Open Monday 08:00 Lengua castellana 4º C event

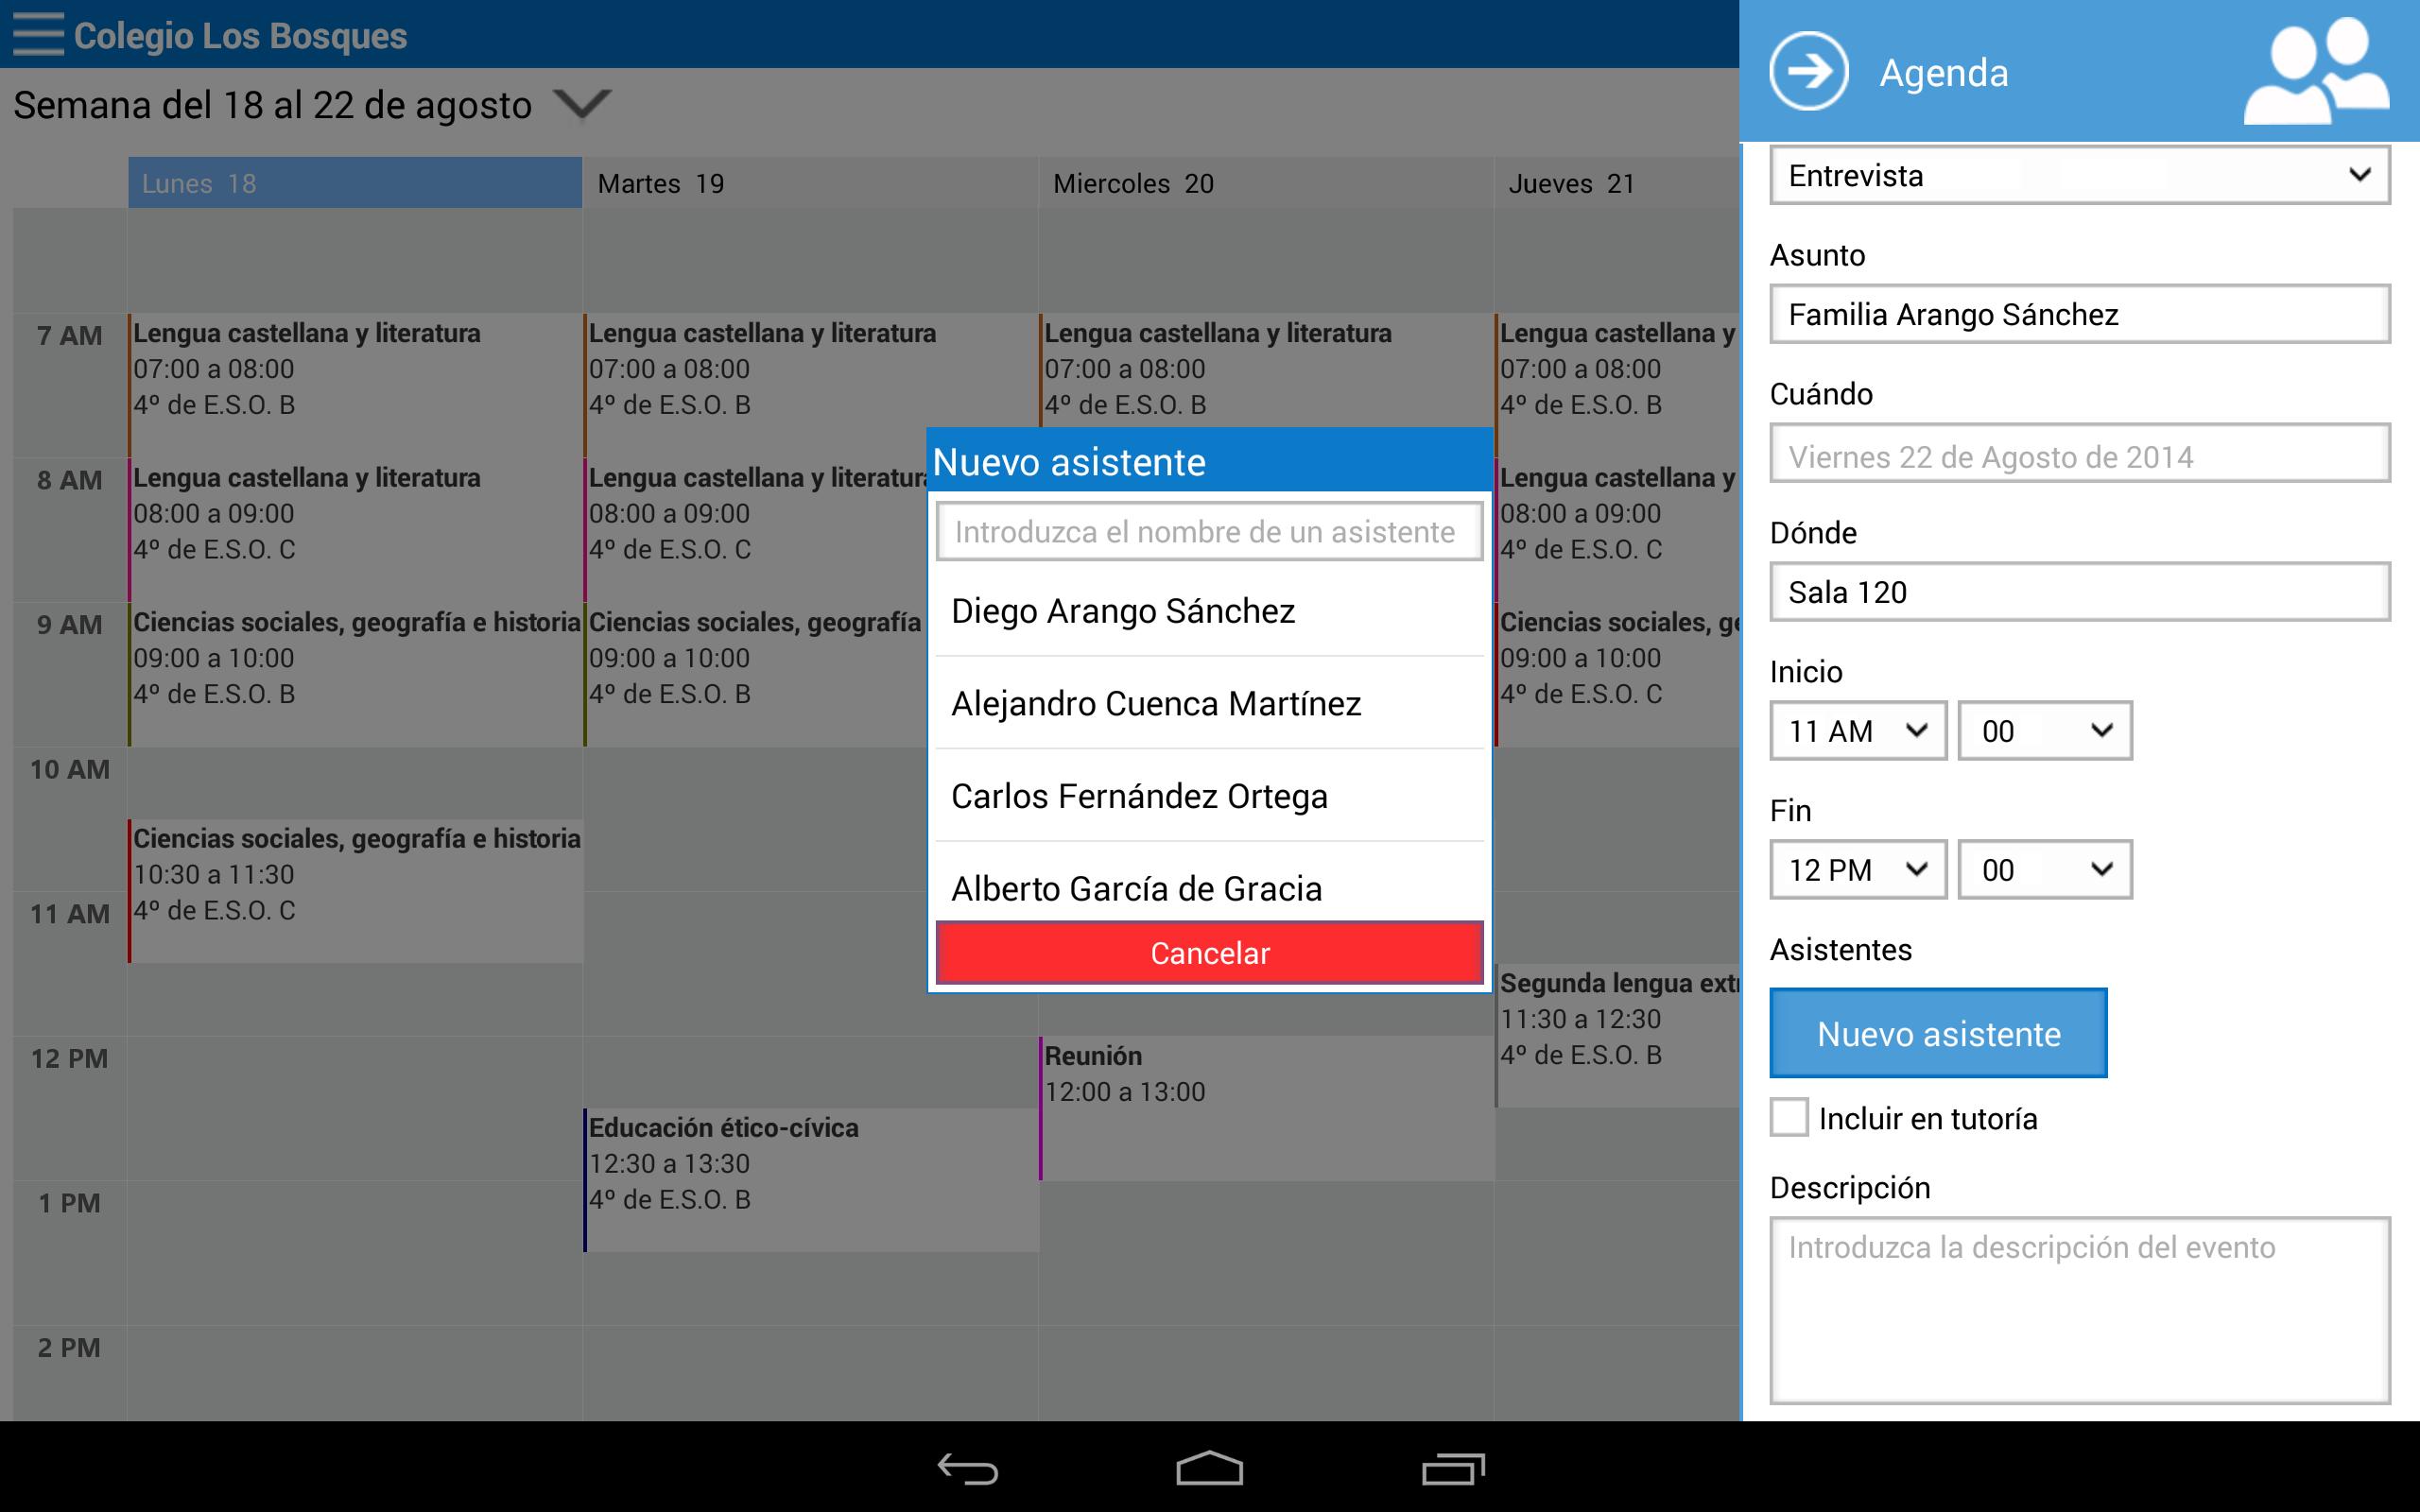click(x=355, y=530)
